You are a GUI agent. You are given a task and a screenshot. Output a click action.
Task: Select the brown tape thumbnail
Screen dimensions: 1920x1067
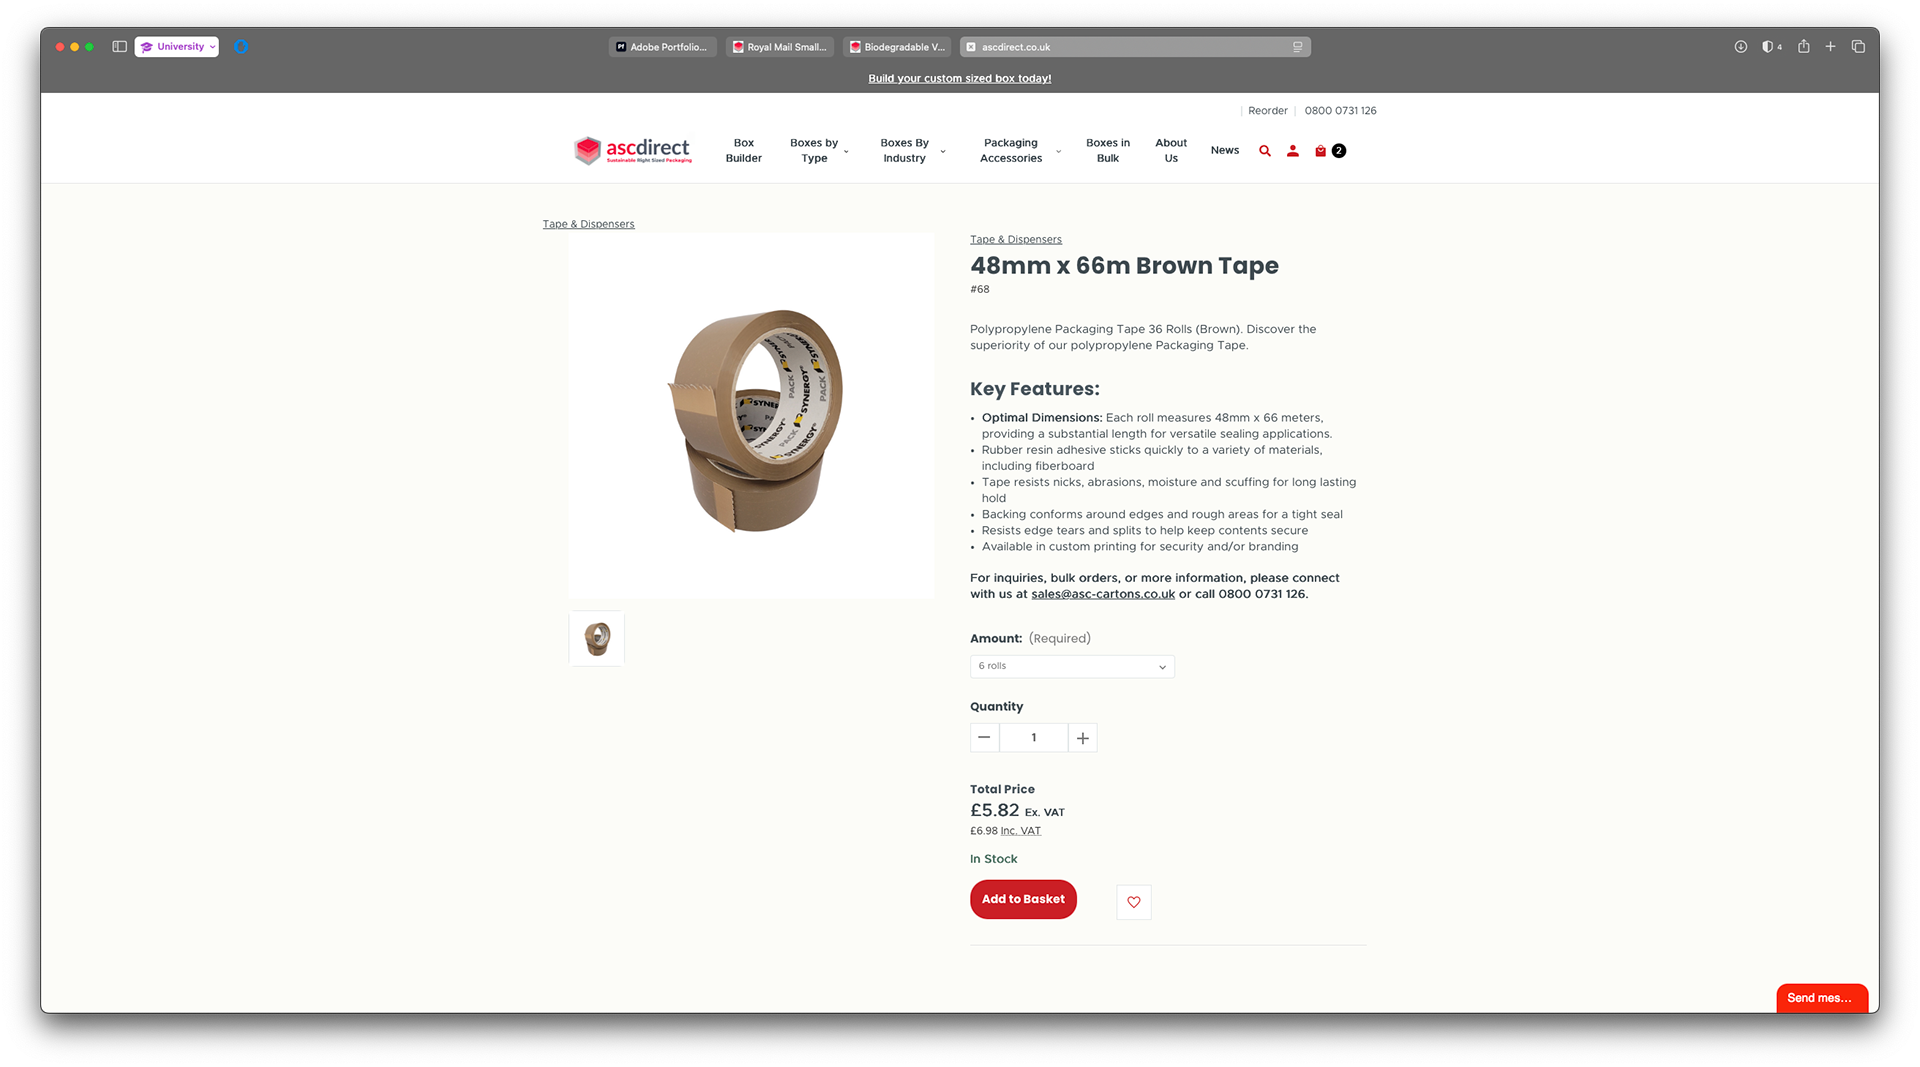pyautogui.click(x=597, y=639)
